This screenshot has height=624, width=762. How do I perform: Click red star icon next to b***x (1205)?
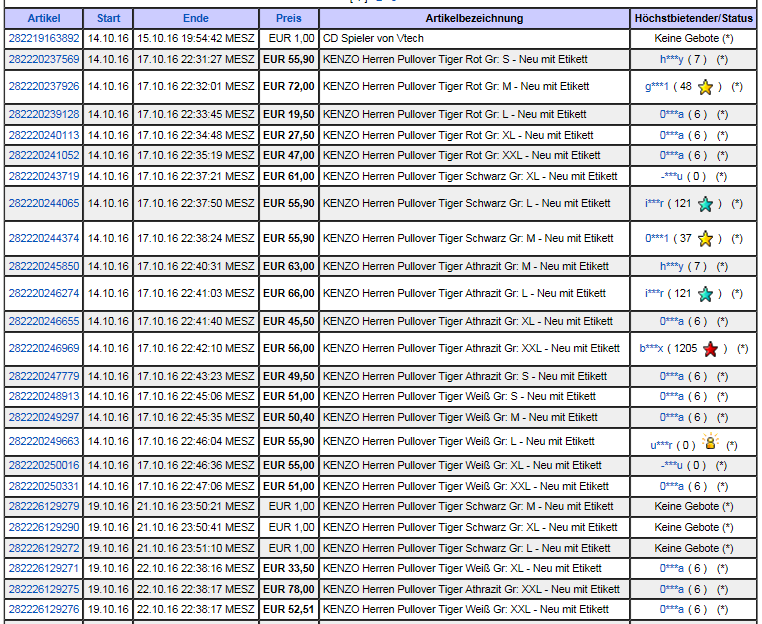710,349
